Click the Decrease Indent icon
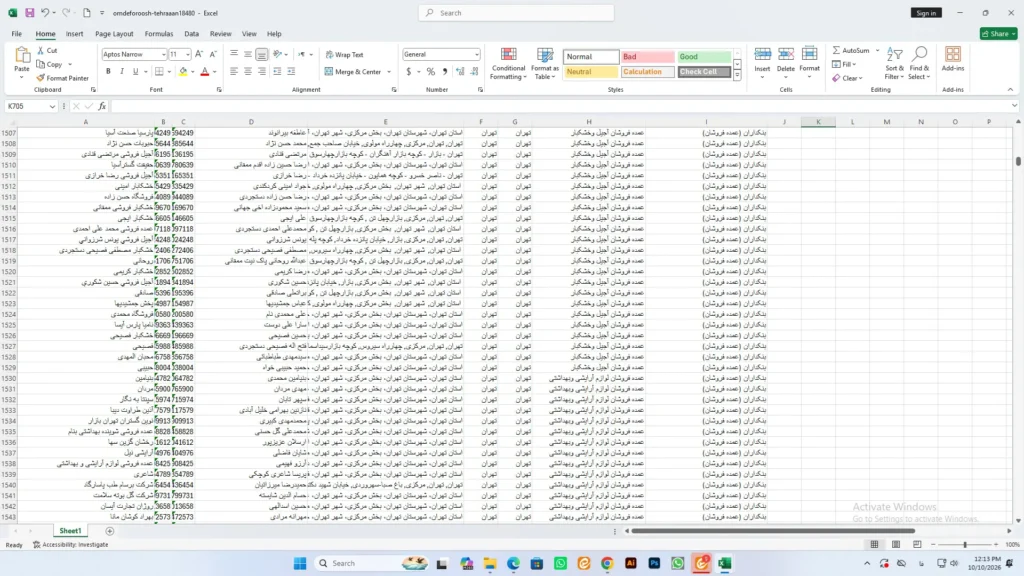The width and height of the screenshot is (1024, 576). [277, 71]
